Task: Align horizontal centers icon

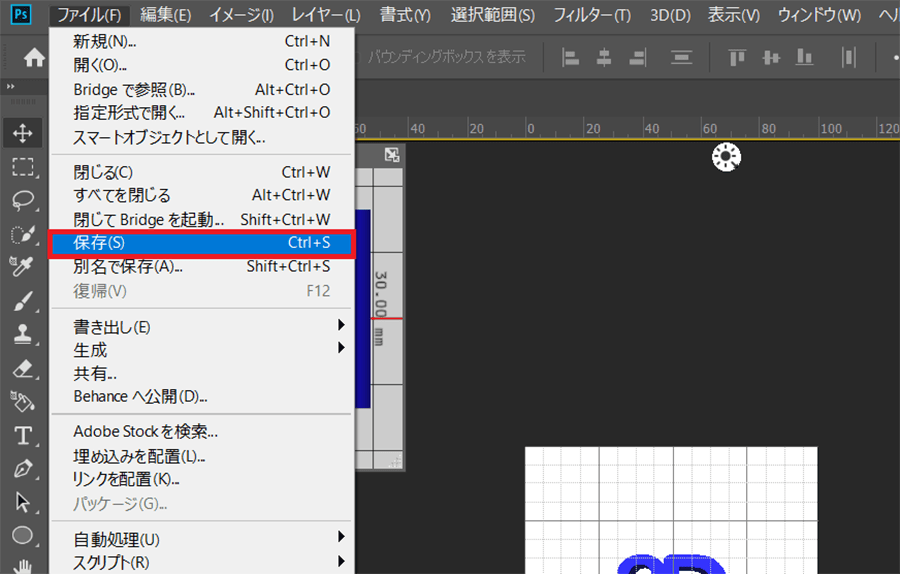Action: coord(604,57)
